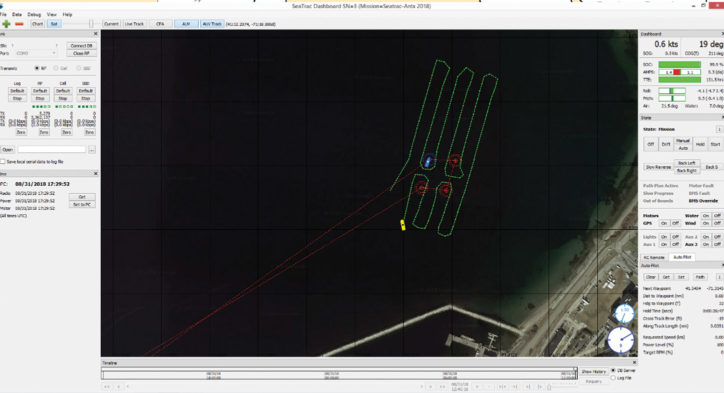Image resolution: width=724 pixels, height=393 pixels.
Task: Click the green plus zoom-in icon
Action: tap(6, 24)
